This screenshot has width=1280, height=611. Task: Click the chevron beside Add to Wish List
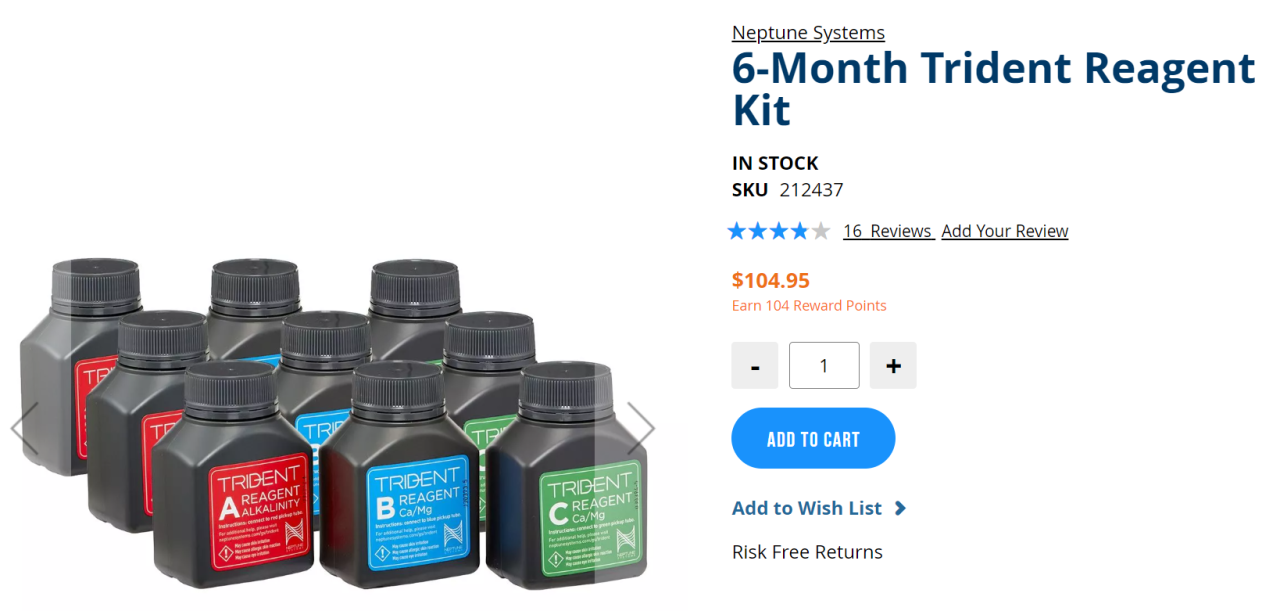(900, 508)
